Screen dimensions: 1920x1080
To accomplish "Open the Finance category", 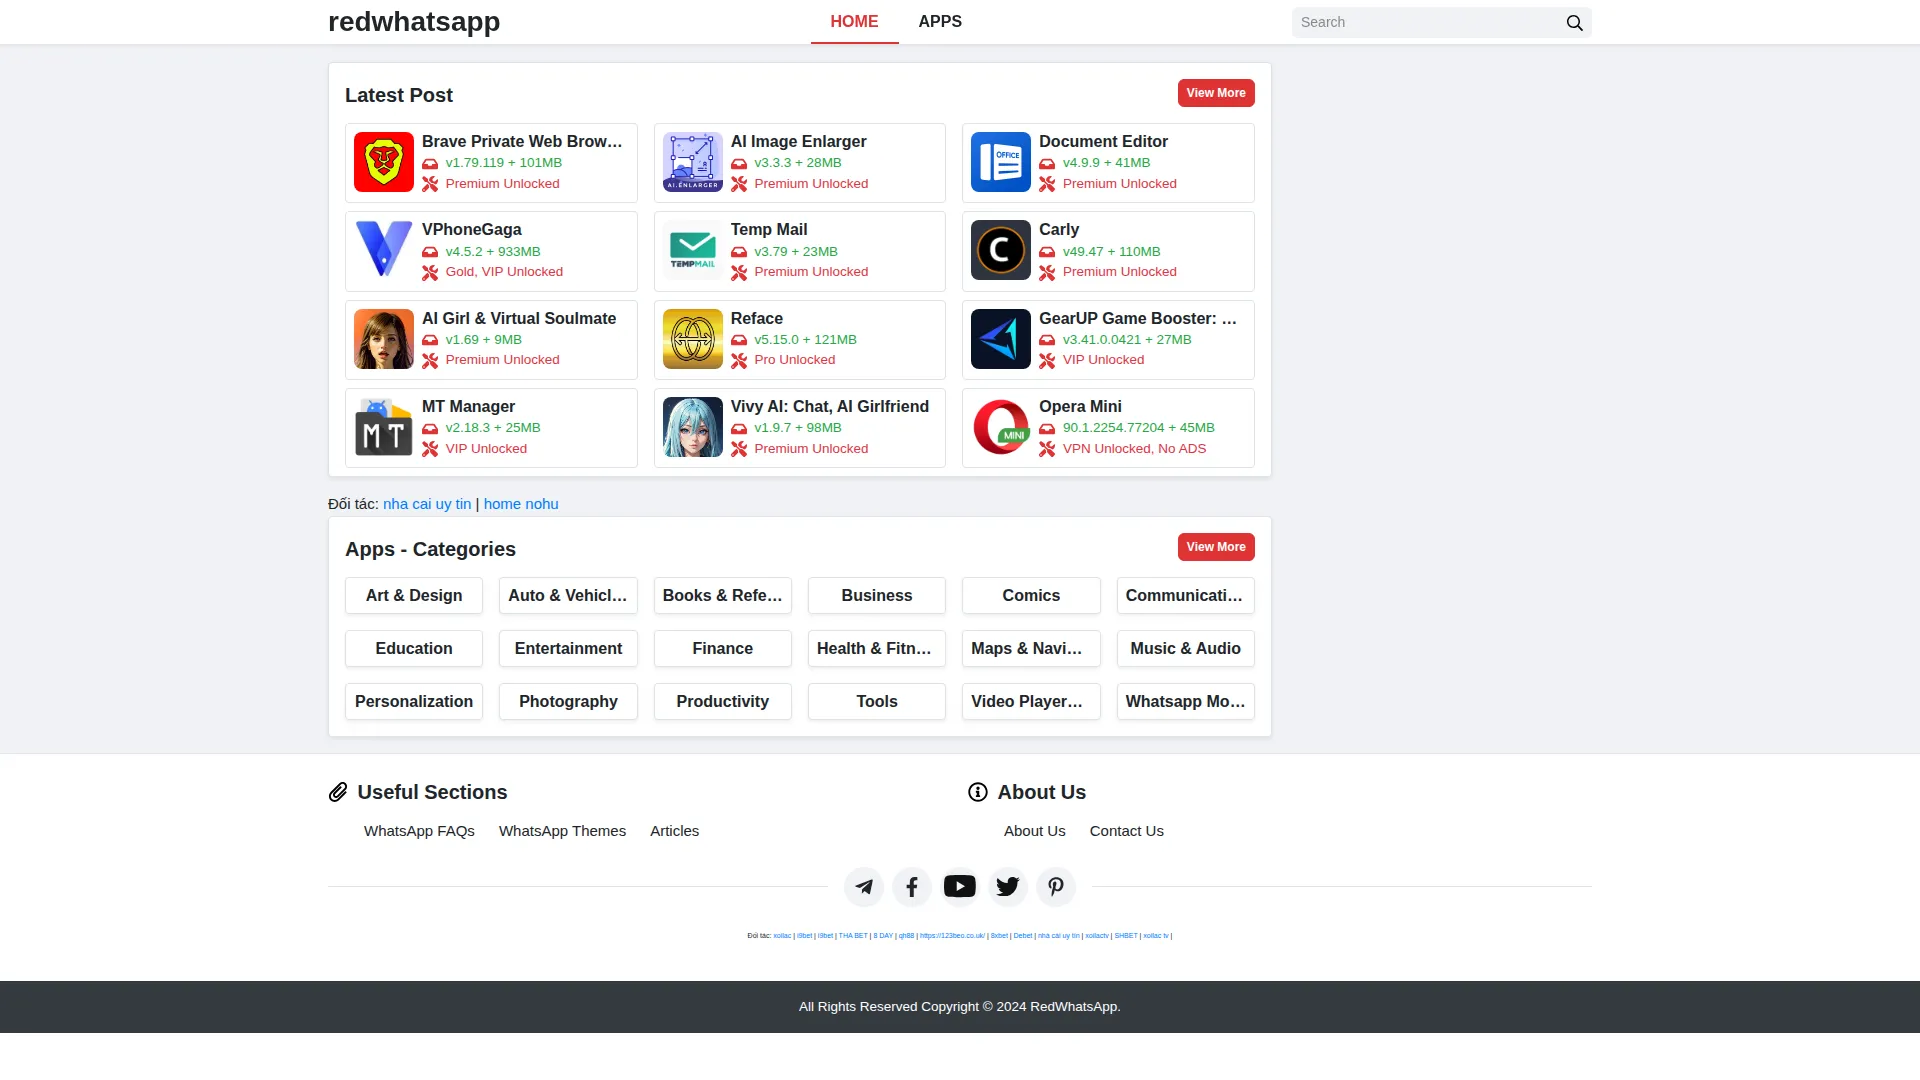I will coord(723,648).
